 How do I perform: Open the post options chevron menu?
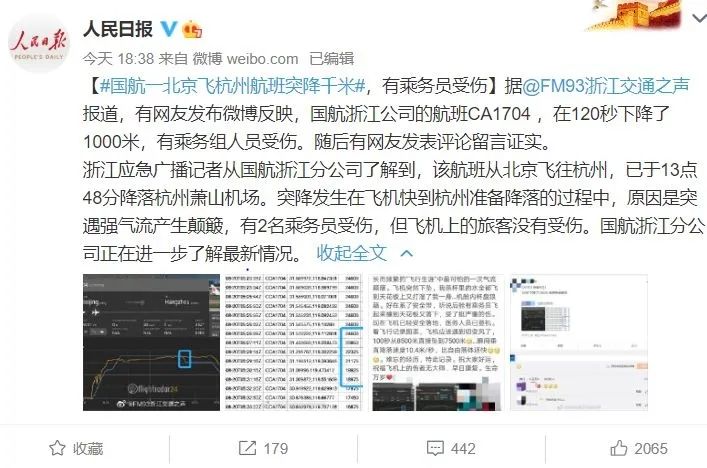point(699,18)
